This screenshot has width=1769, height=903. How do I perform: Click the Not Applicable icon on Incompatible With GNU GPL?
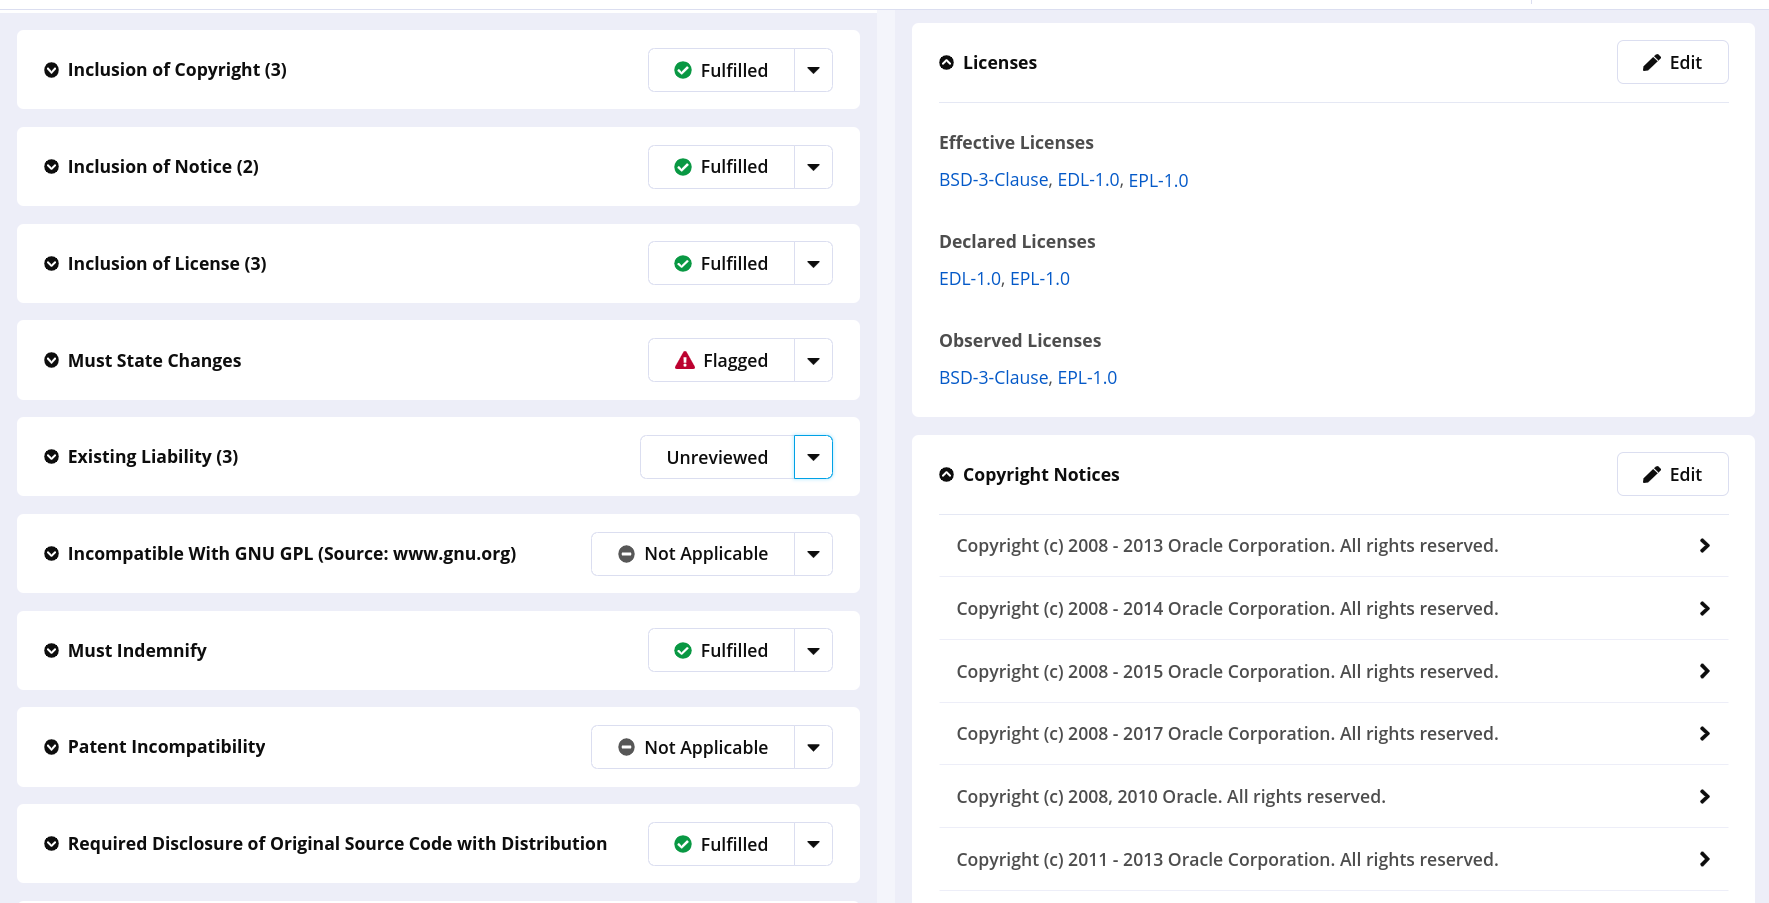[x=626, y=553]
